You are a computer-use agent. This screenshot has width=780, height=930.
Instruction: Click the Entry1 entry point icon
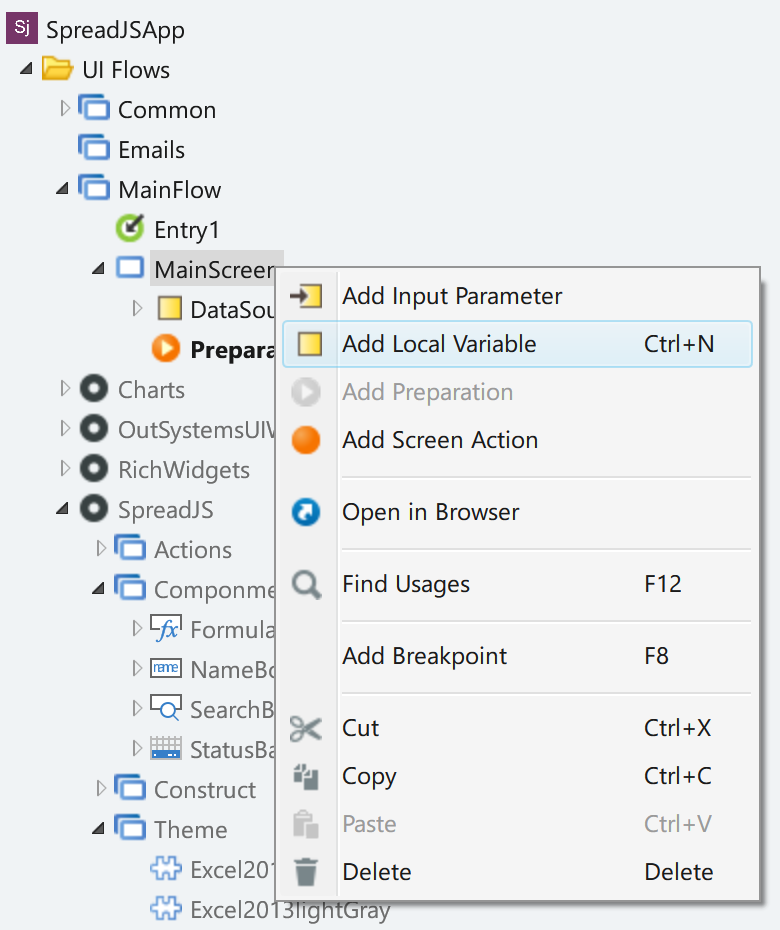pos(130,228)
